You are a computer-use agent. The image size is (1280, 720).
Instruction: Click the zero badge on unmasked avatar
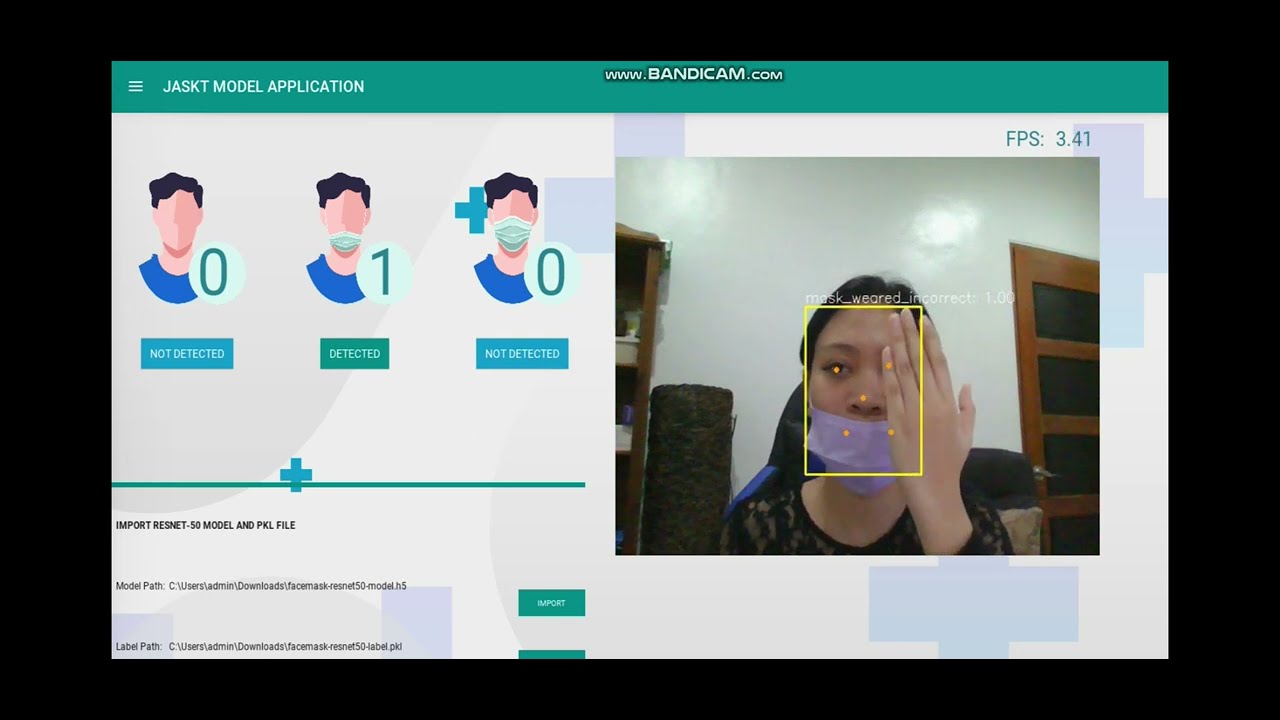[x=215, y=273]
